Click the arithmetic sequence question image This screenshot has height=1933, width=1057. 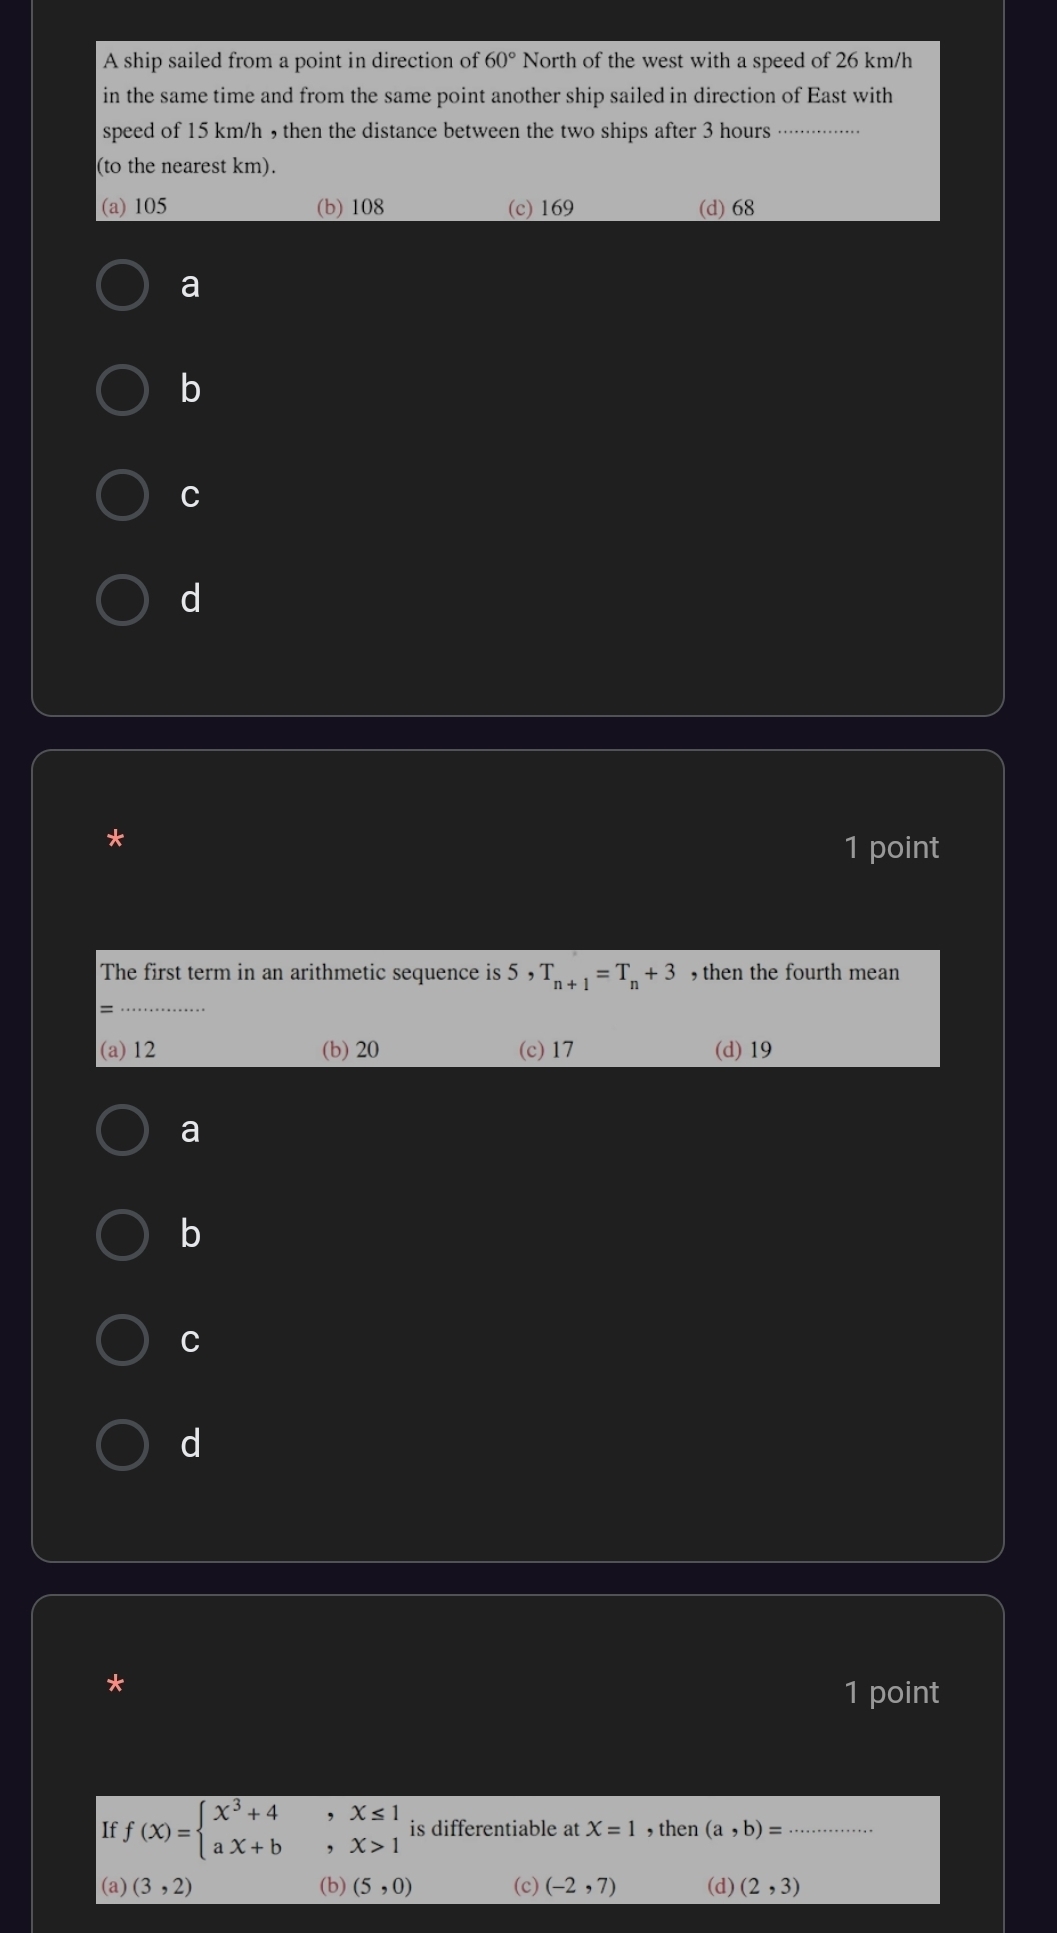click(518, 1008)
